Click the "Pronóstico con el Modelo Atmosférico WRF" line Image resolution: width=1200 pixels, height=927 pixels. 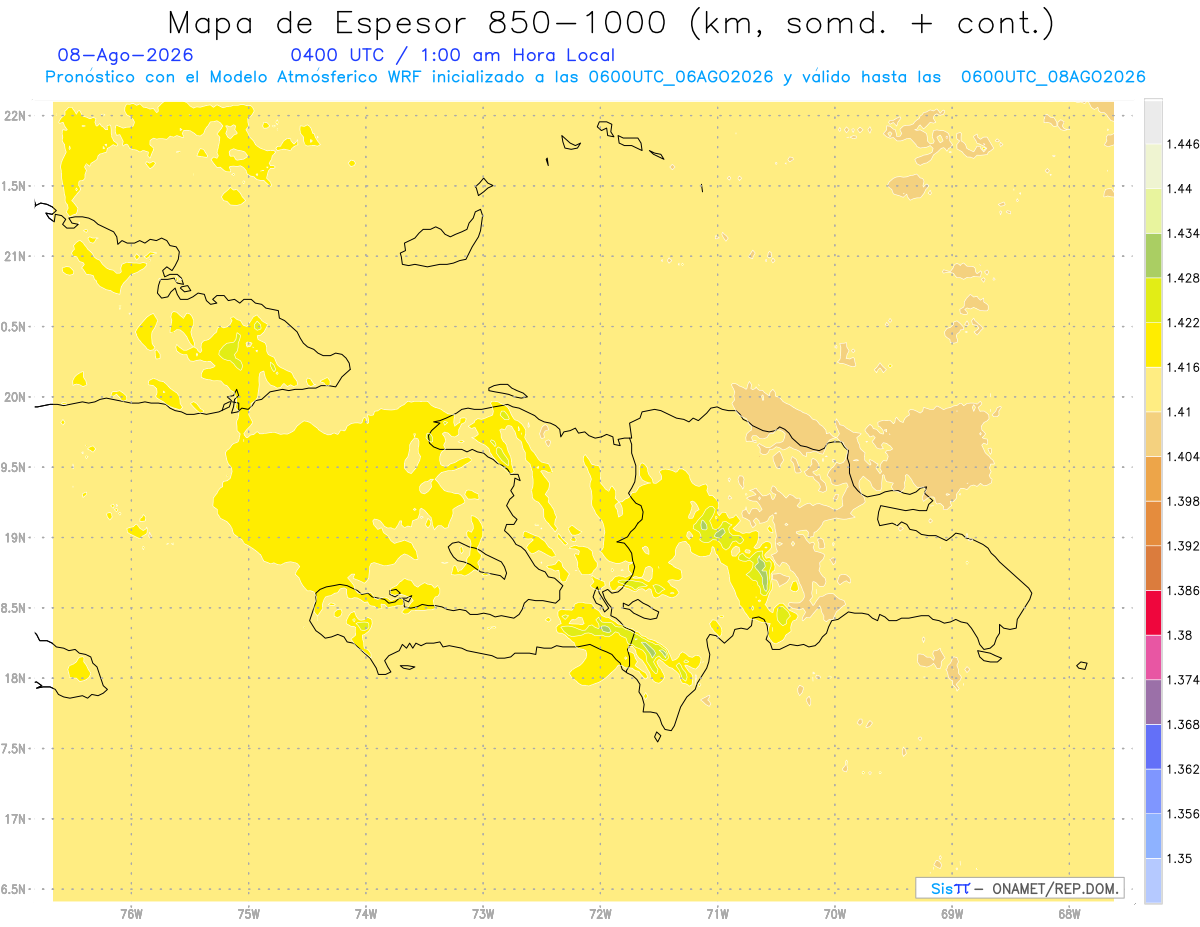click(x=595, y=77)
